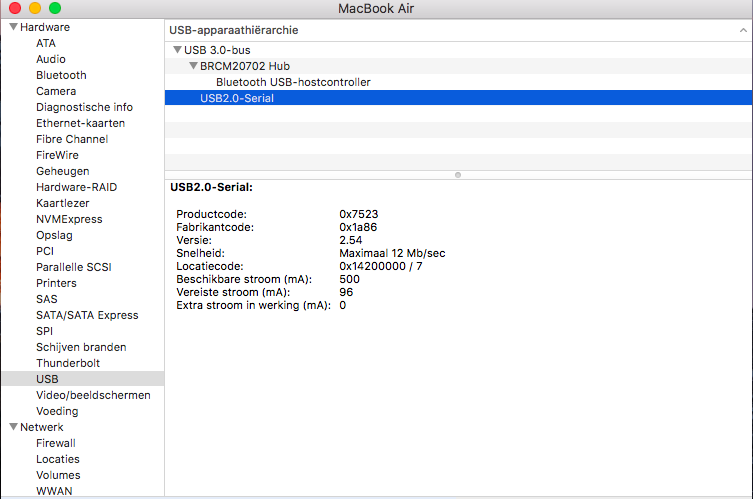The image size is (753, 499).
Task: Select the USB 3.0-bus row
Action: [x=458, y=50]
